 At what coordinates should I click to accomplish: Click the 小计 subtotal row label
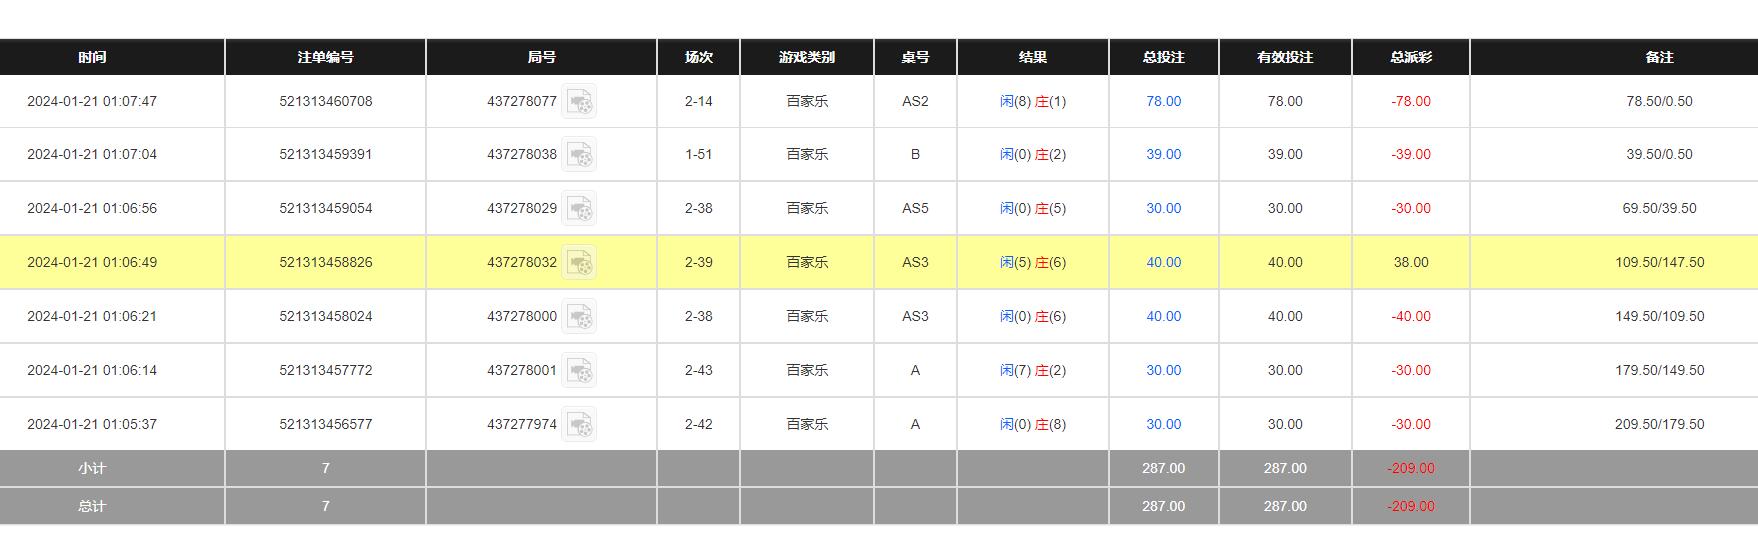pos(92,469)
